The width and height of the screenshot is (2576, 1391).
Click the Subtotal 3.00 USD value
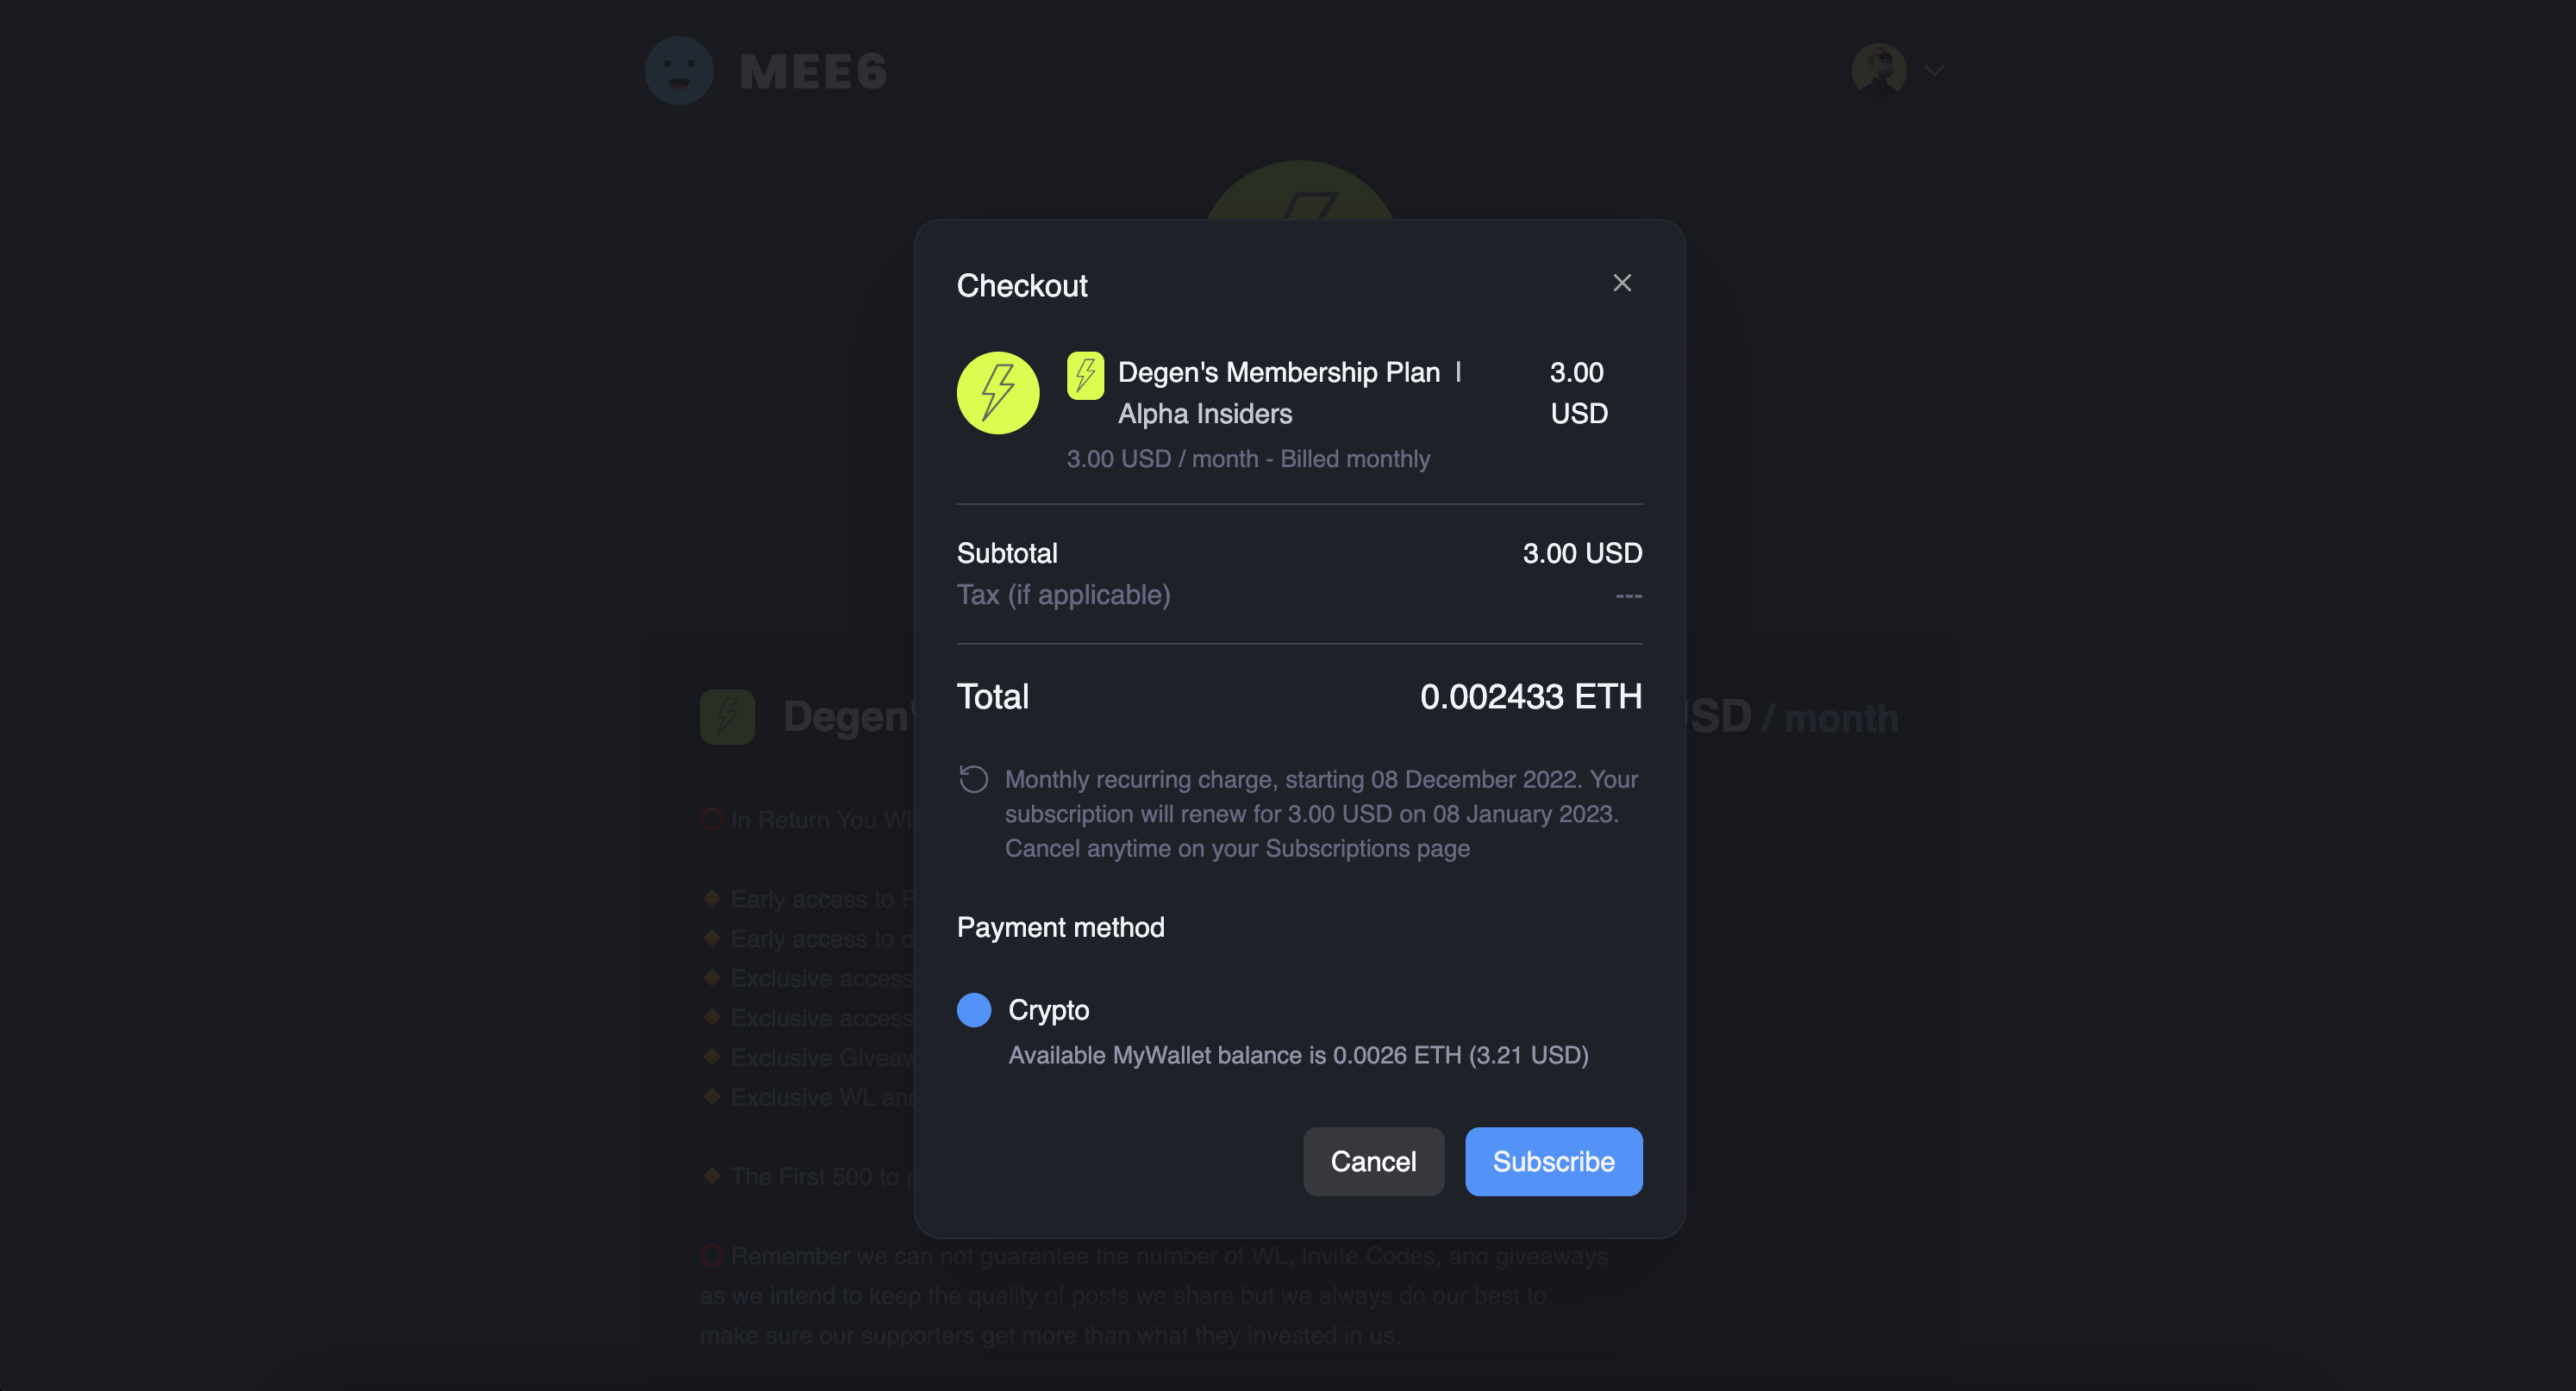[x=1582, y=553]
